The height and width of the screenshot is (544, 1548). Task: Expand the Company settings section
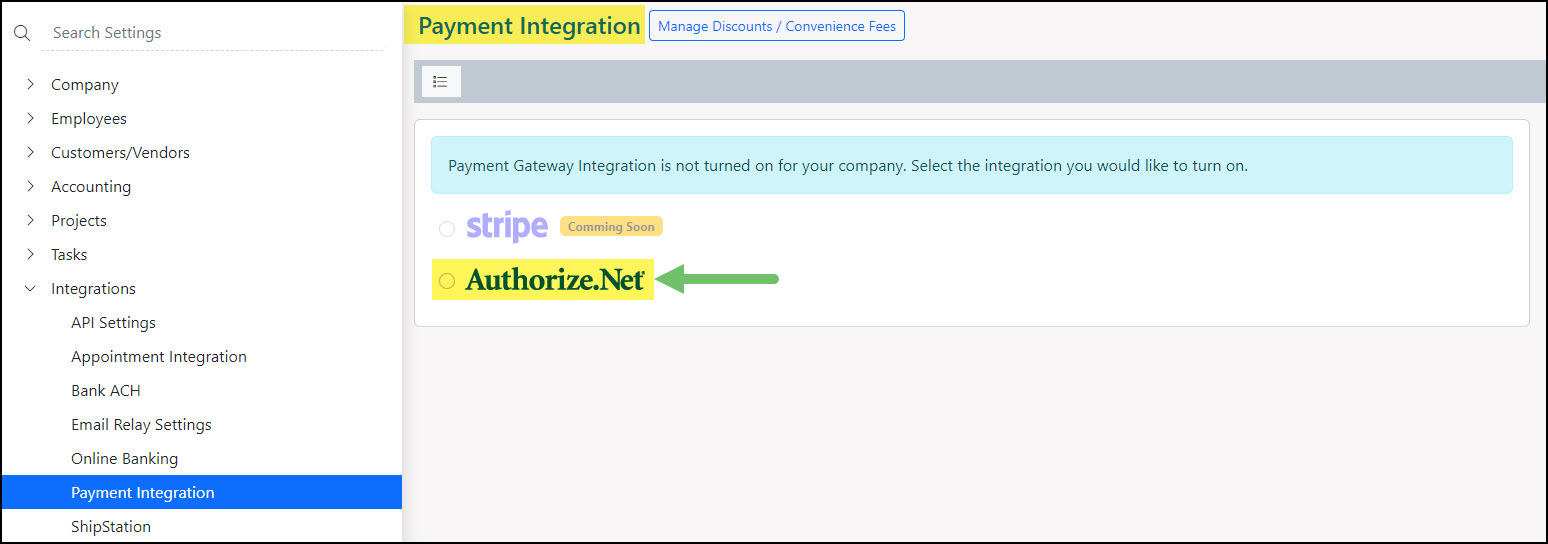30,85
